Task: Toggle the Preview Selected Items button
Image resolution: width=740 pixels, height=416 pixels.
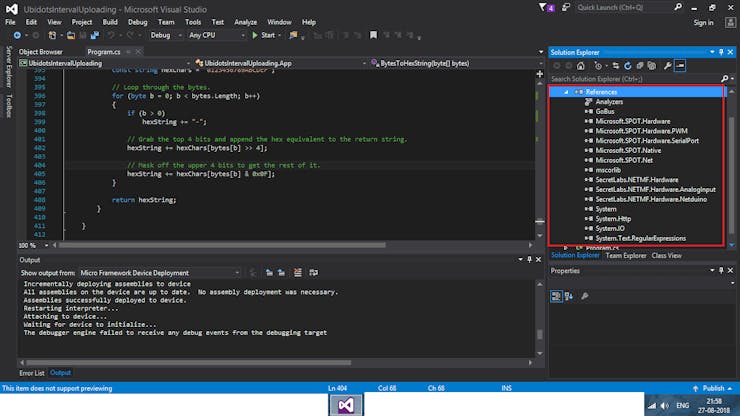Action: (x=680, y=66)
